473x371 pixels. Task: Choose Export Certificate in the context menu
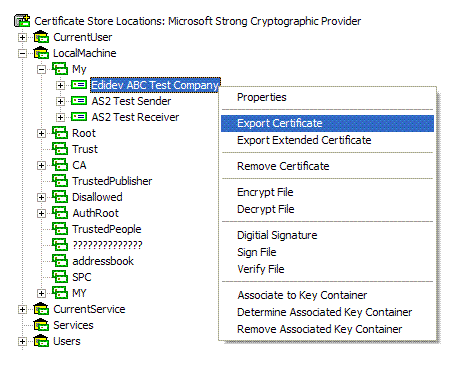tap(327, 123)
